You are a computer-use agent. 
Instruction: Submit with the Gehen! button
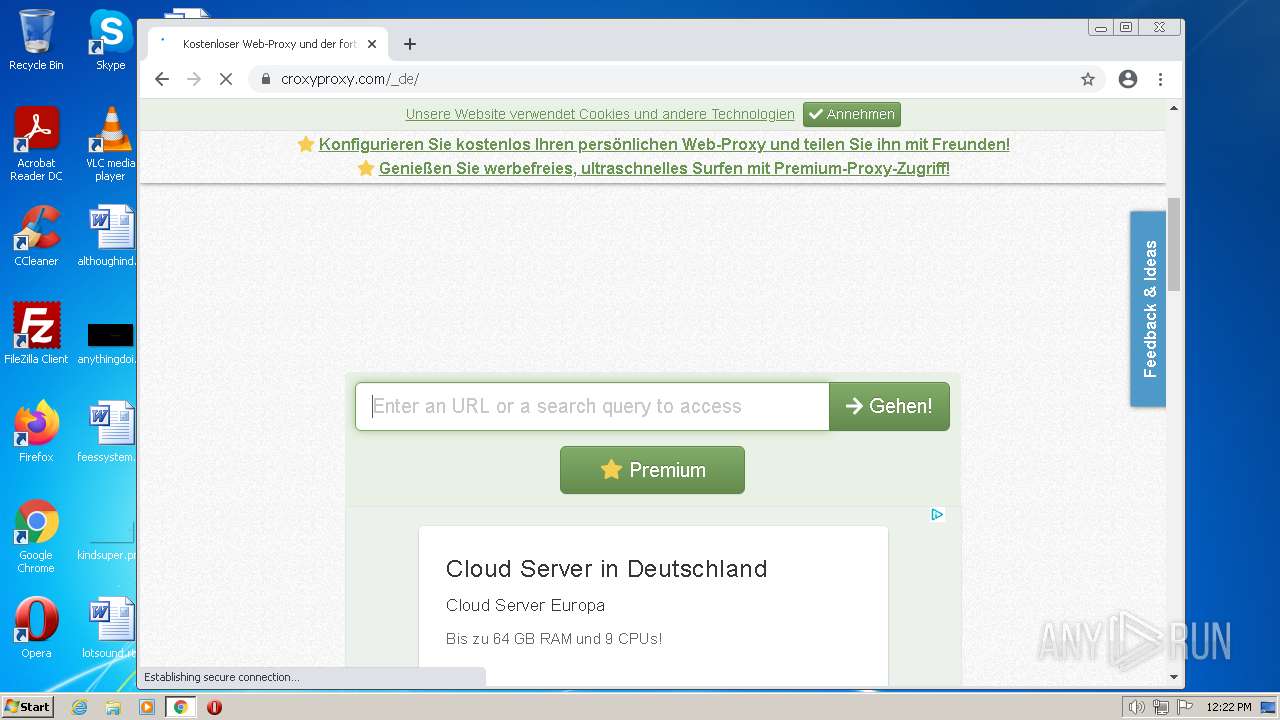[889, 406]
